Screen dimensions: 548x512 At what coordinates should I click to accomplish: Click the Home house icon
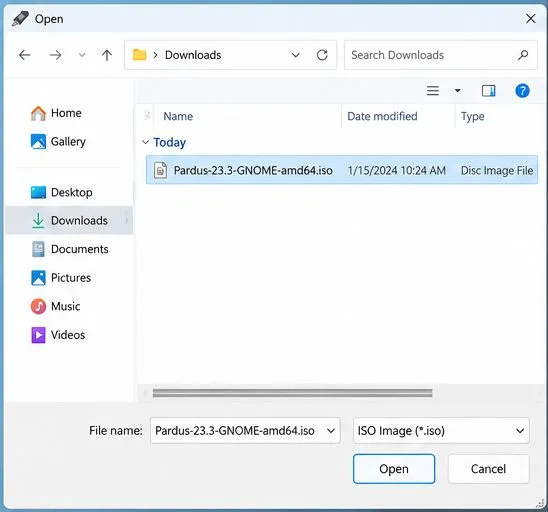coord(38,113)
